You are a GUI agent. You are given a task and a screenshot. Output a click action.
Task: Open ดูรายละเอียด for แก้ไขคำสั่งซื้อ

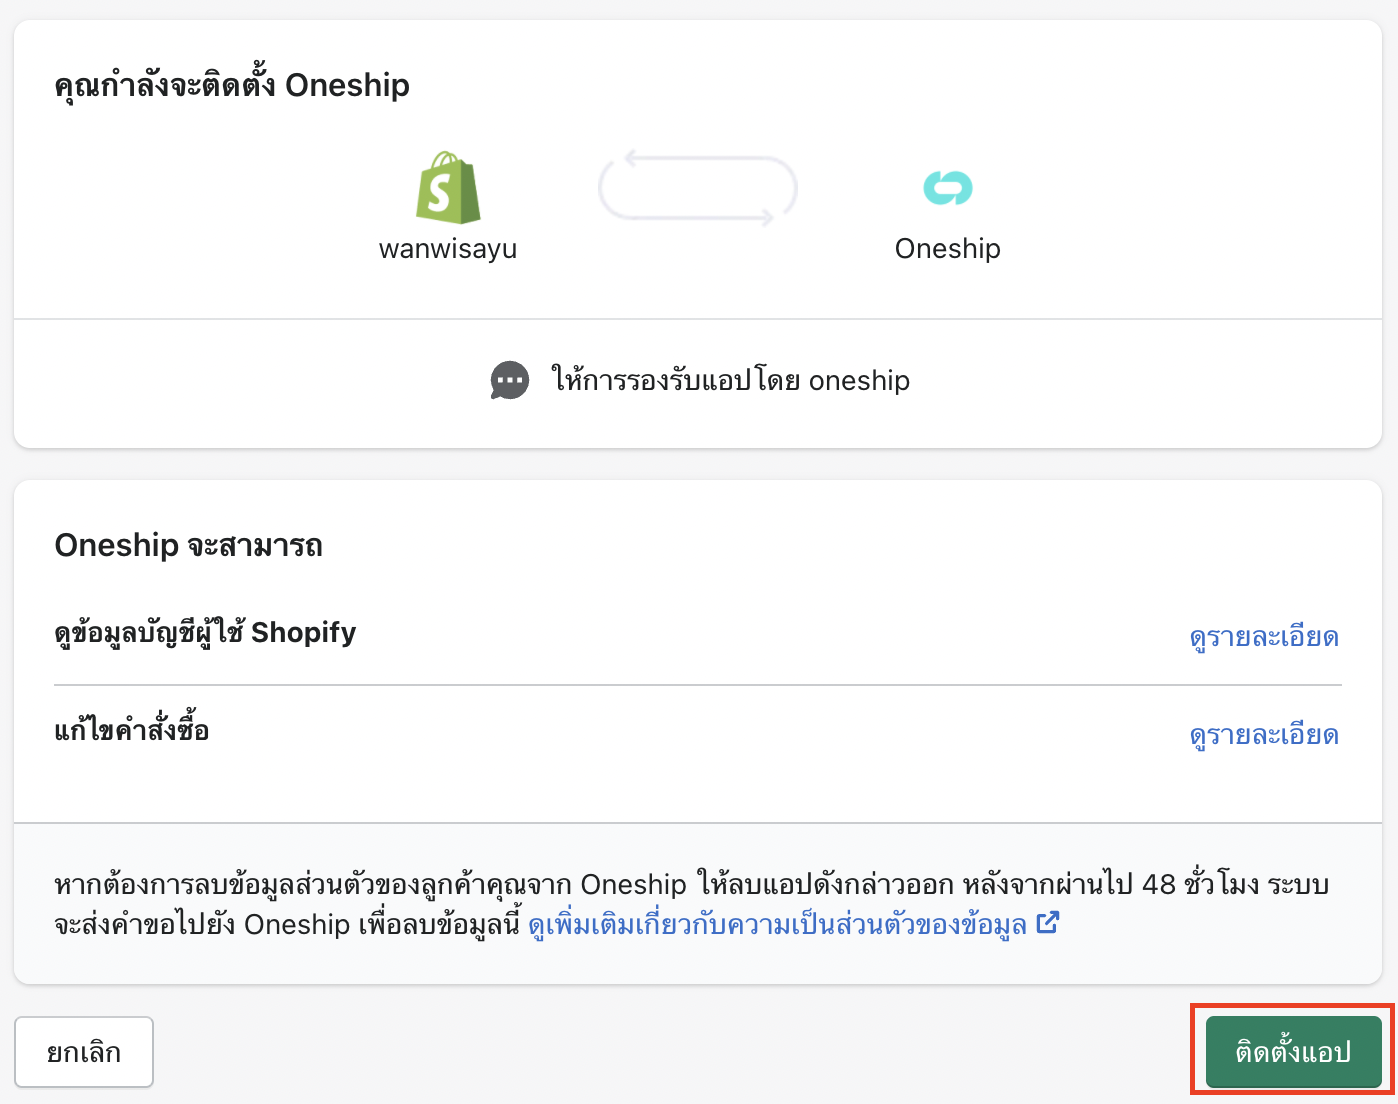click(1264, 735)
